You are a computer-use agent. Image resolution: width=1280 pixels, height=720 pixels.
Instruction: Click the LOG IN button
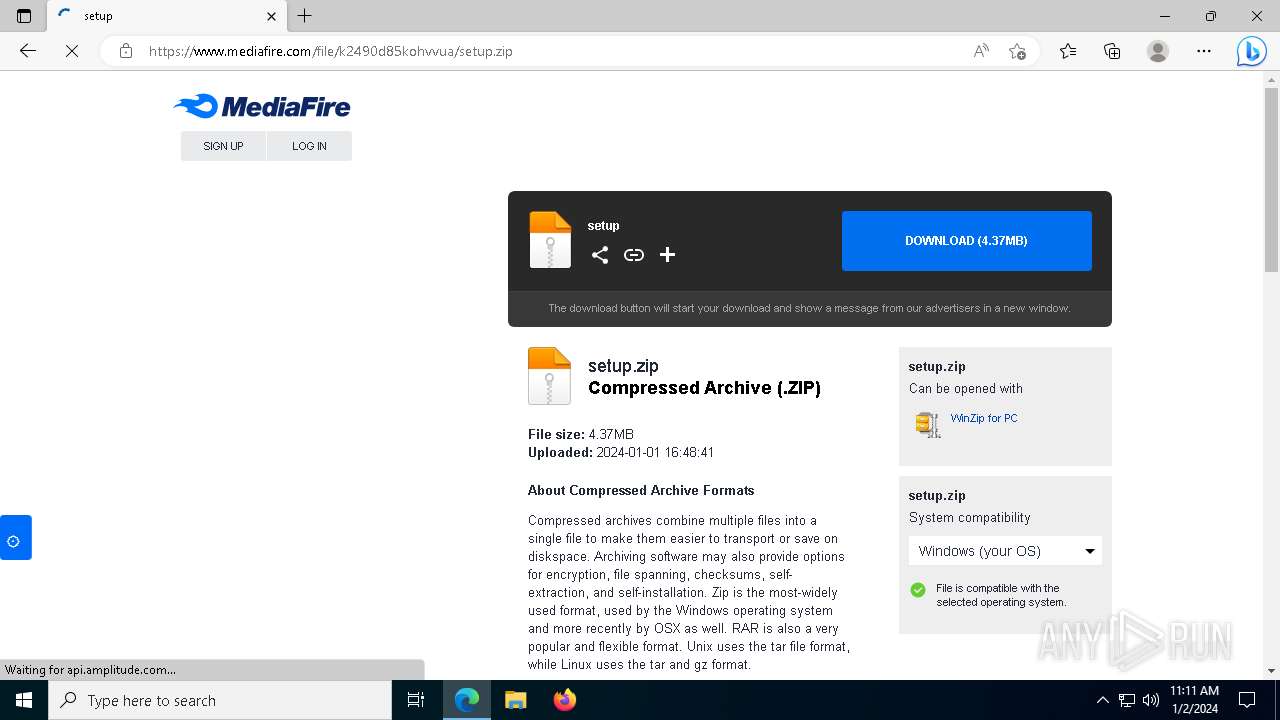click(x=309, y=146)
